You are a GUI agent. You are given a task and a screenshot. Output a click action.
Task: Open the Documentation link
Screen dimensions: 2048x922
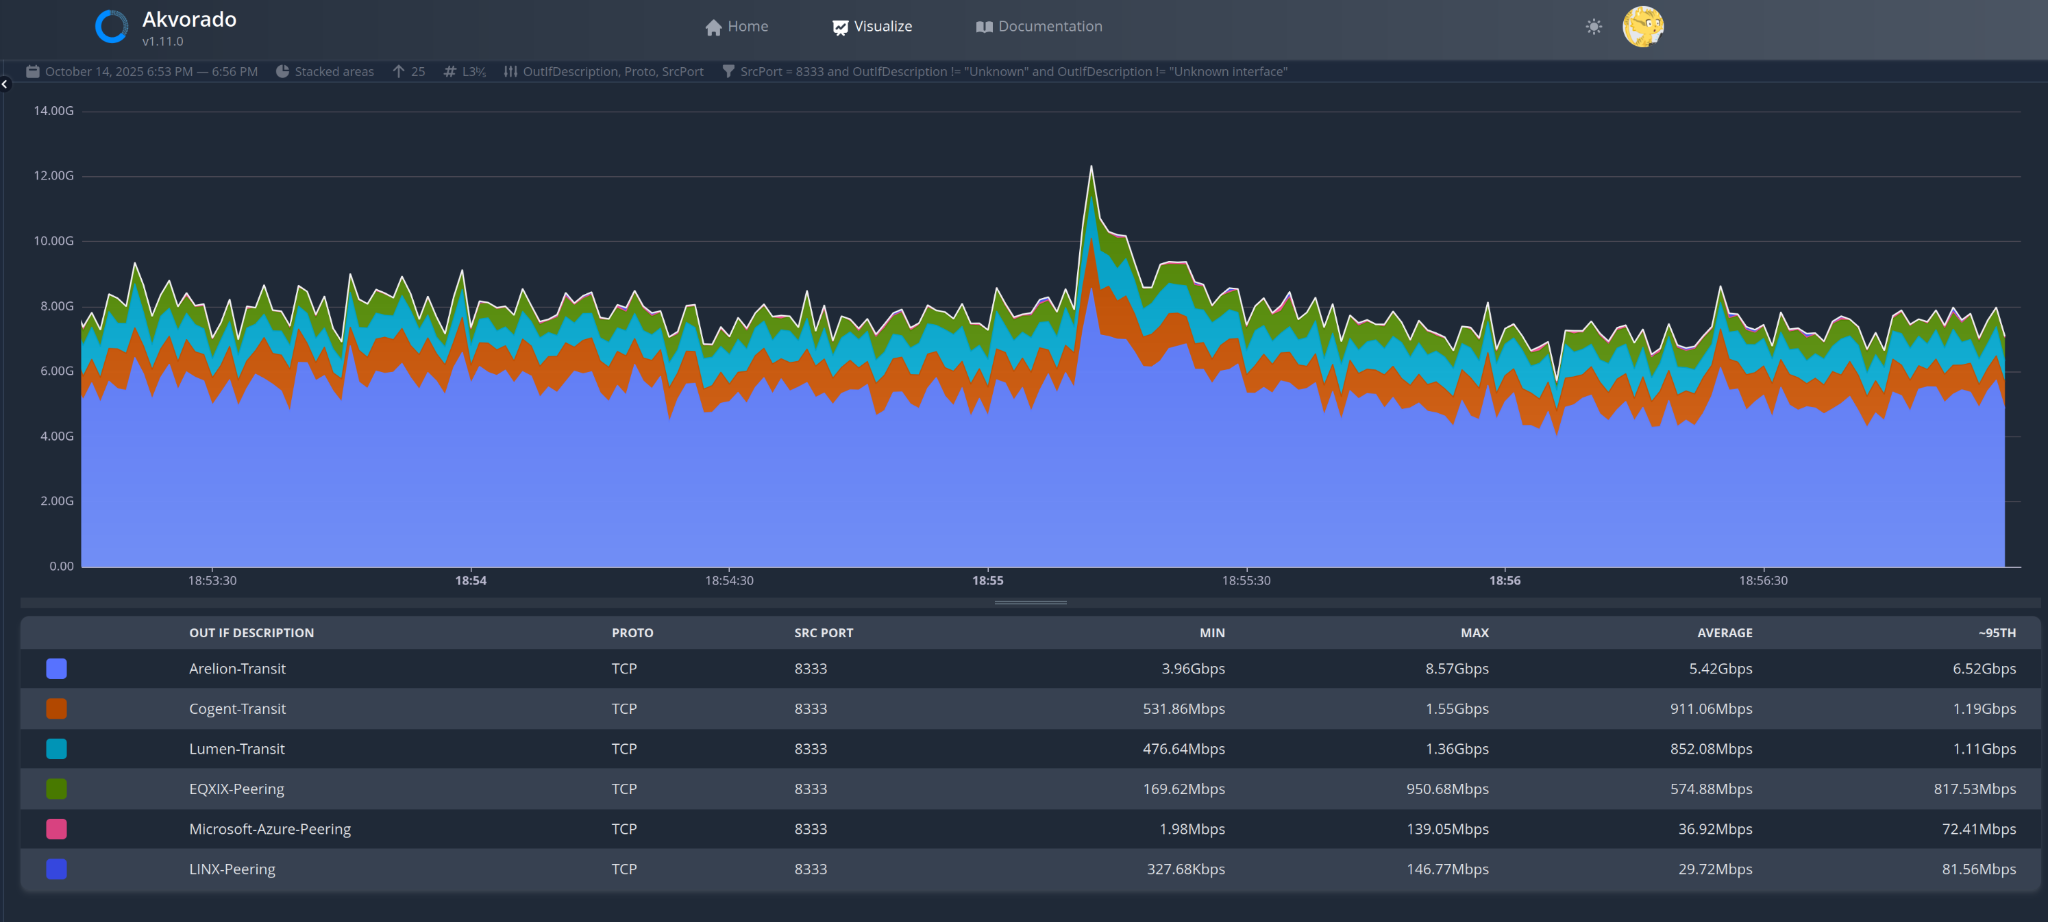point(1039,27)
